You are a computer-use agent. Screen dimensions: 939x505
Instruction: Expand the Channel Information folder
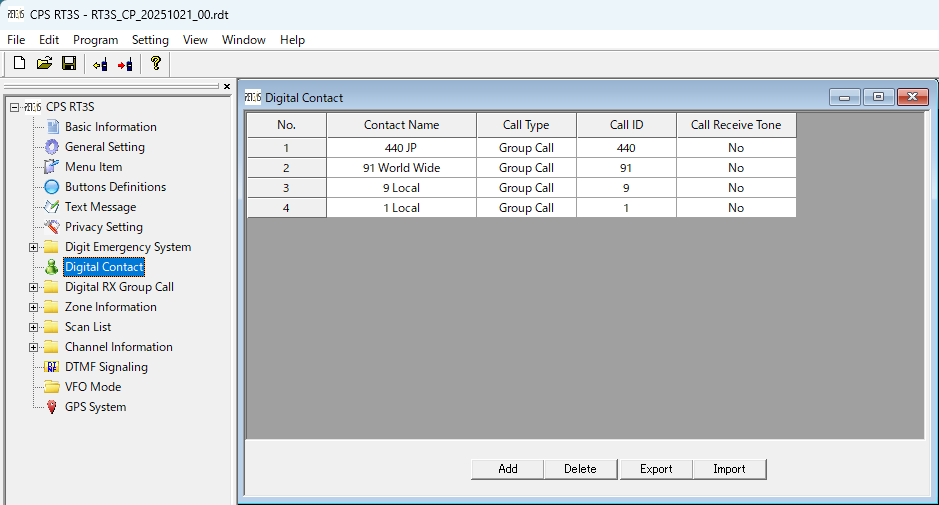(x=34, y=347)
